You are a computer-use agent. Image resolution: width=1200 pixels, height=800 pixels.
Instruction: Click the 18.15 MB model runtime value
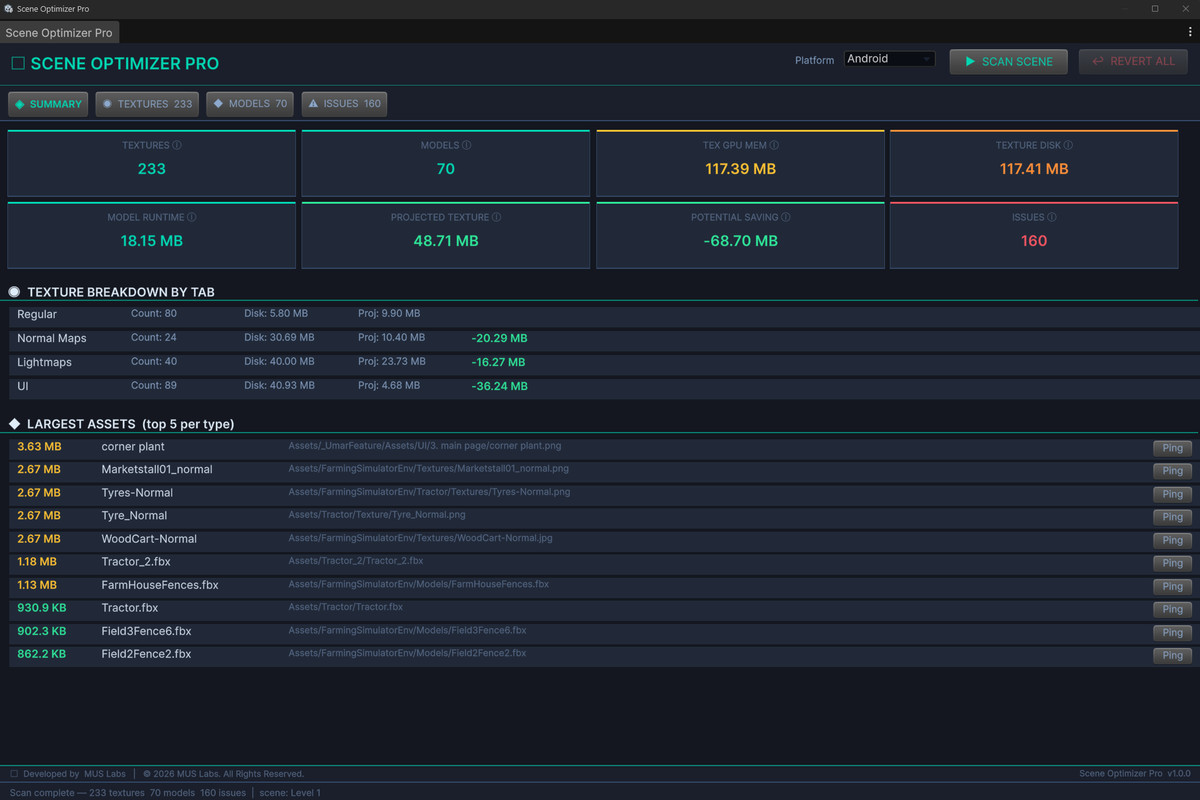click(152, 241)
